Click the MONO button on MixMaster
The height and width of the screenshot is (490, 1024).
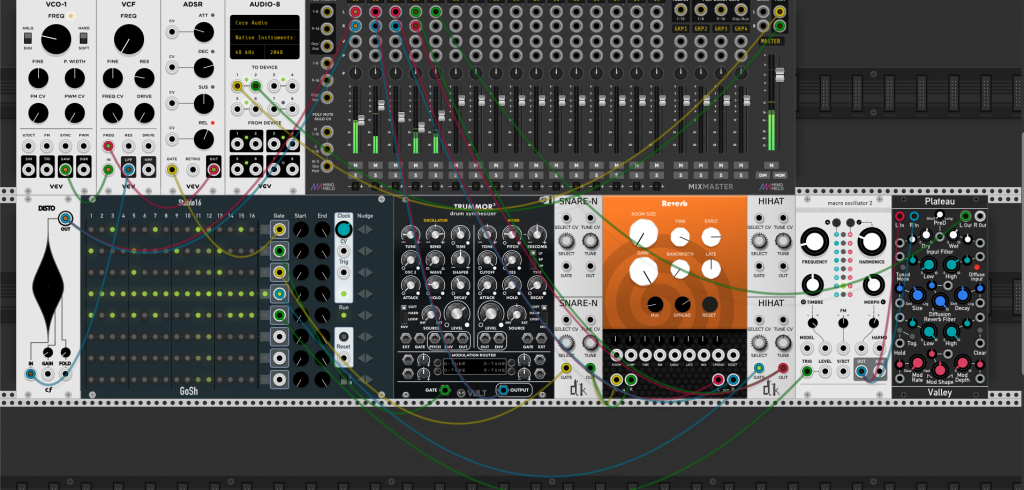pyautogui.click(x=780, y=175)
